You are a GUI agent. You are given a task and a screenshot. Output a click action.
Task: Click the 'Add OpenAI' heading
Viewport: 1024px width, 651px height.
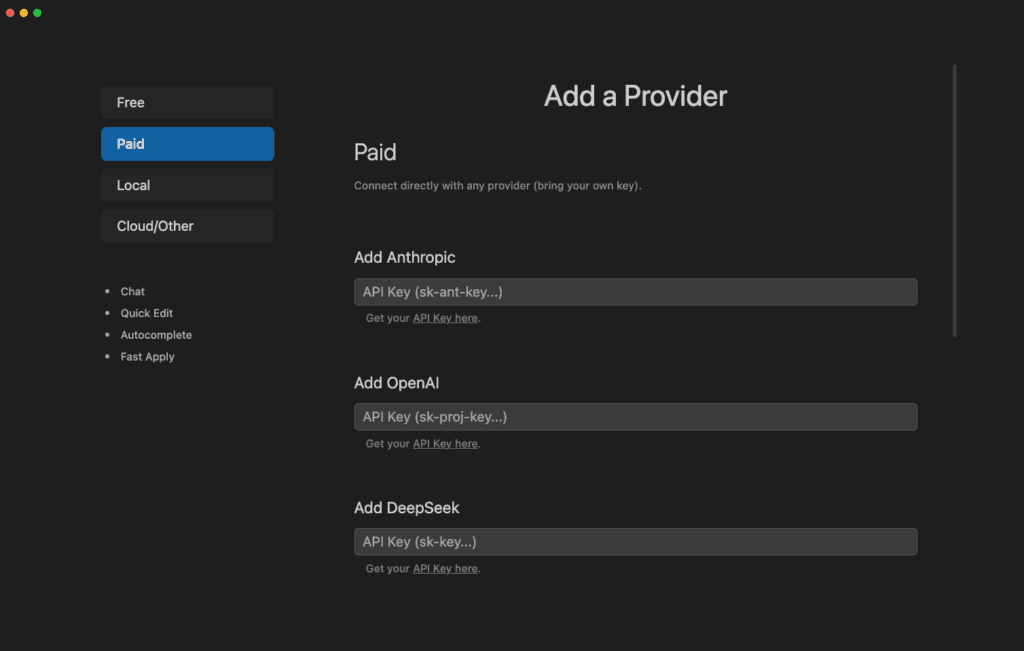(396, 383)
